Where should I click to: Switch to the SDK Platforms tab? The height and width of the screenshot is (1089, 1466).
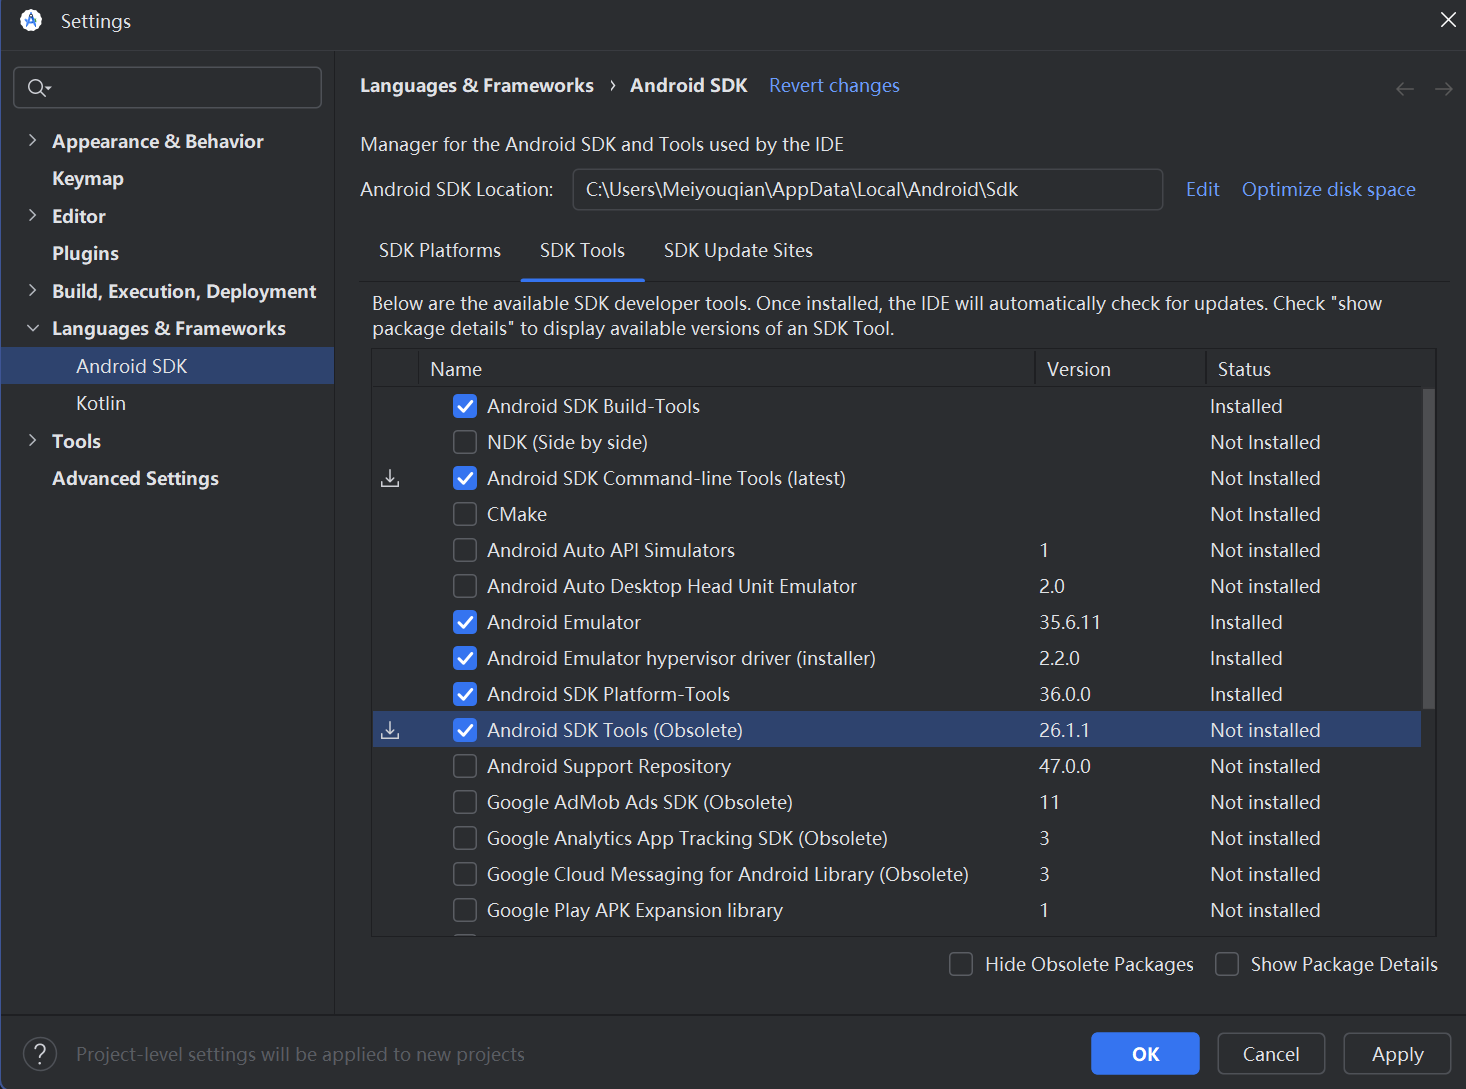click(440, 251)
